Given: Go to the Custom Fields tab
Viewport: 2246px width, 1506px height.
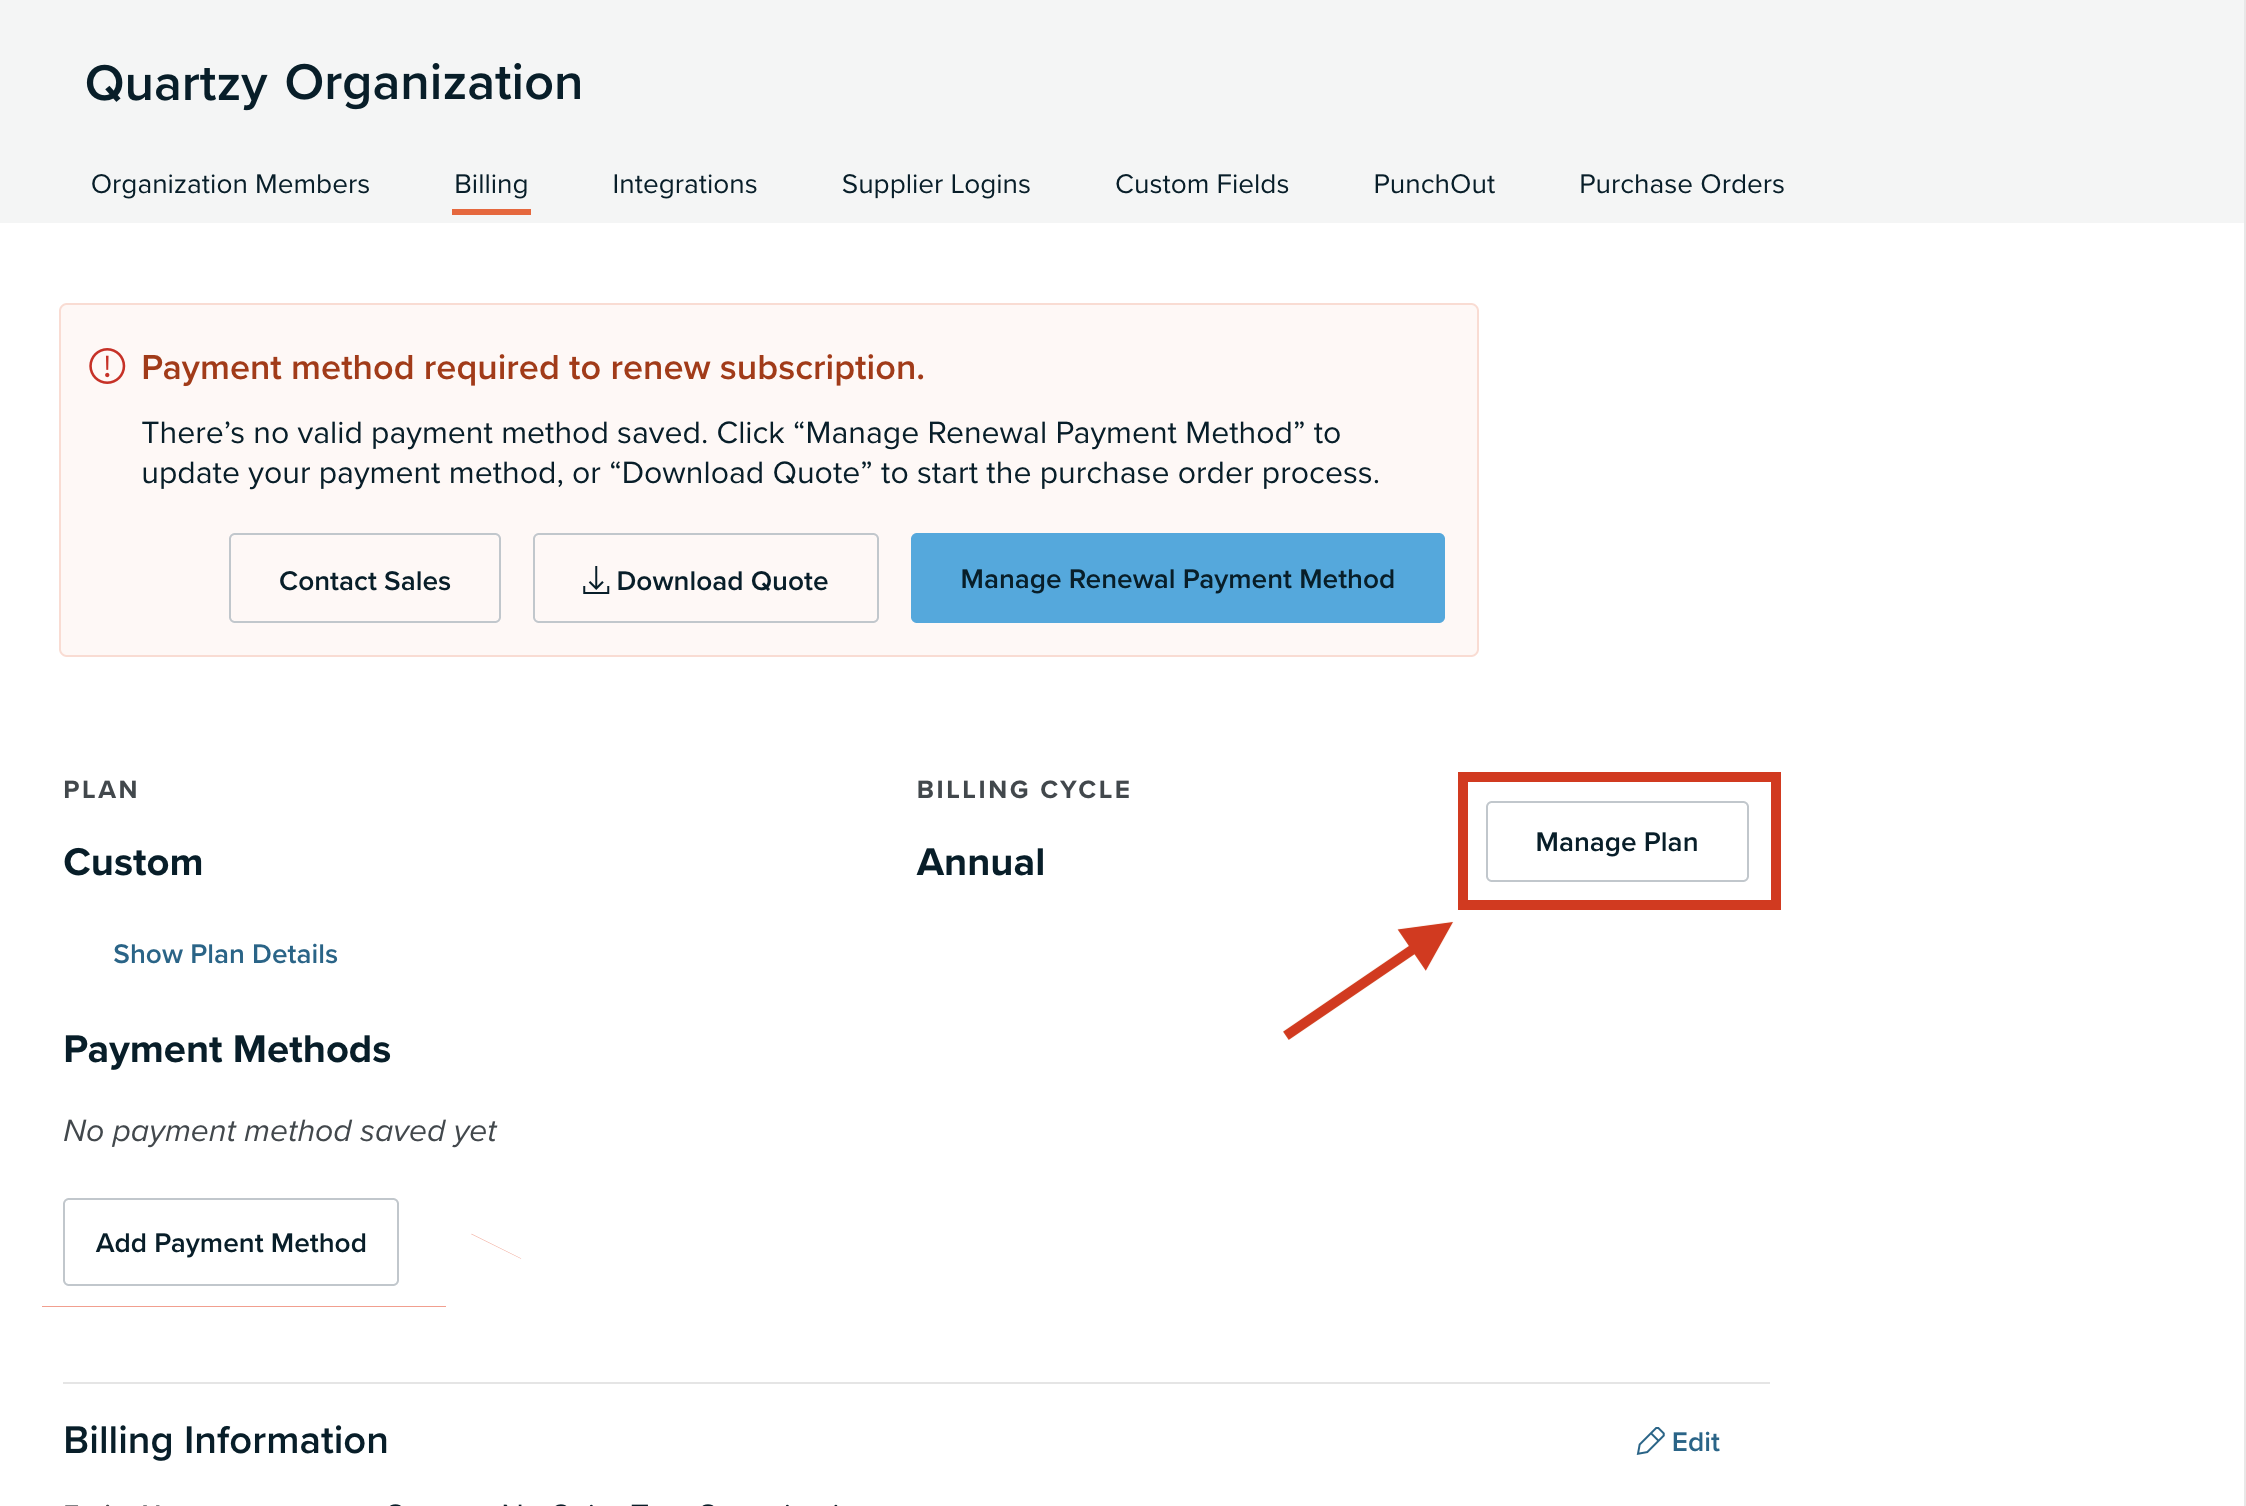Looking at the screenshot, I should pyautogui.click(x=1202, y=184).
